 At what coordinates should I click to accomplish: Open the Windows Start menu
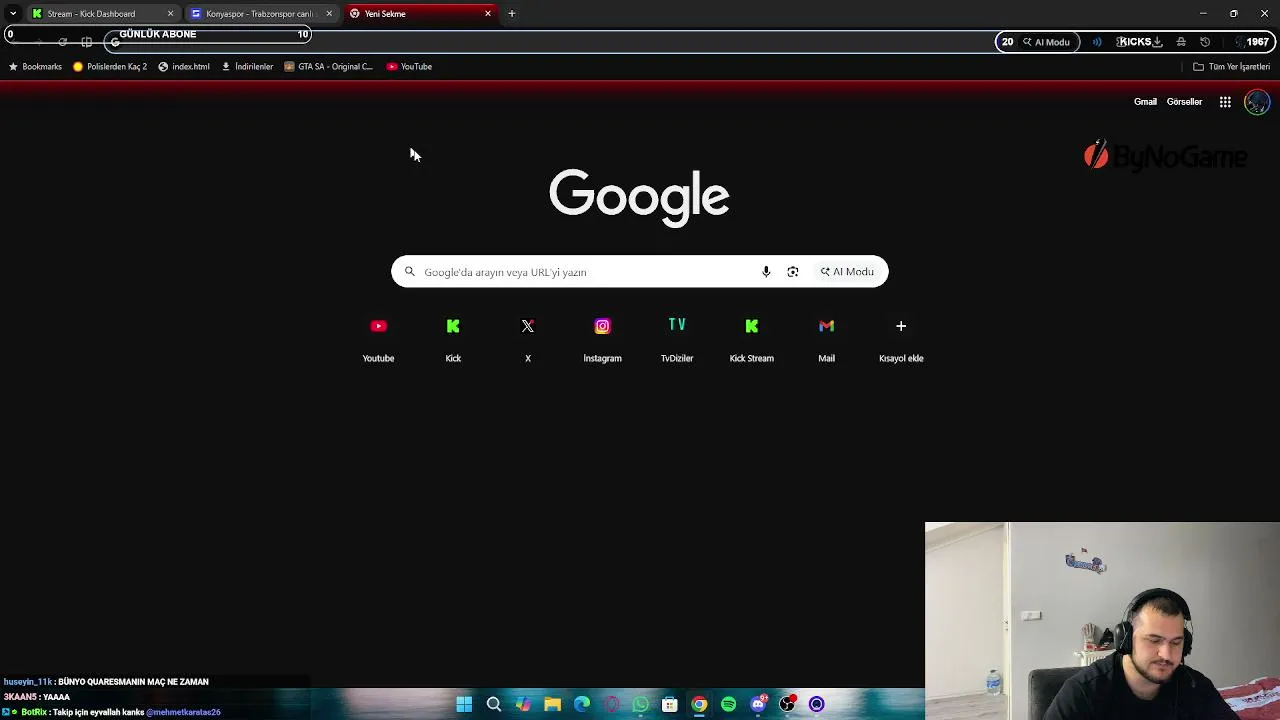tap(464, 704)
